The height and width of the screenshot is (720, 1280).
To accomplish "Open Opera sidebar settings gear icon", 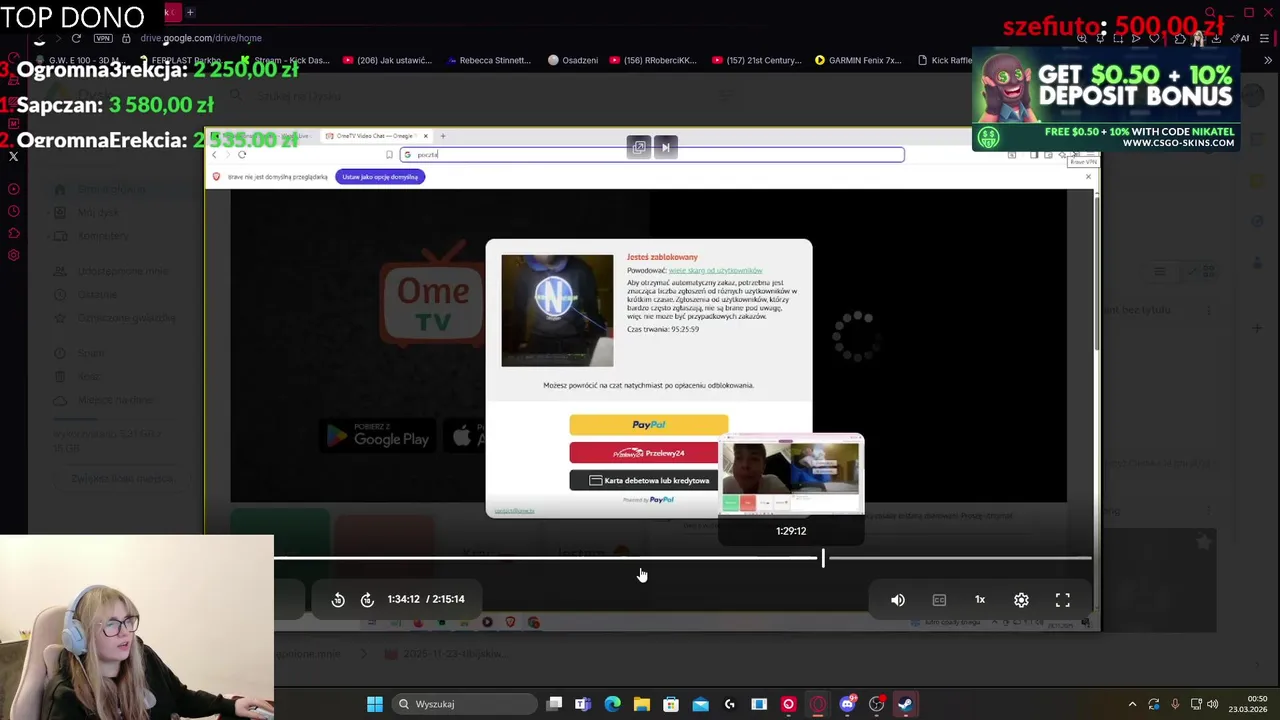I will [x=14, y=255].
